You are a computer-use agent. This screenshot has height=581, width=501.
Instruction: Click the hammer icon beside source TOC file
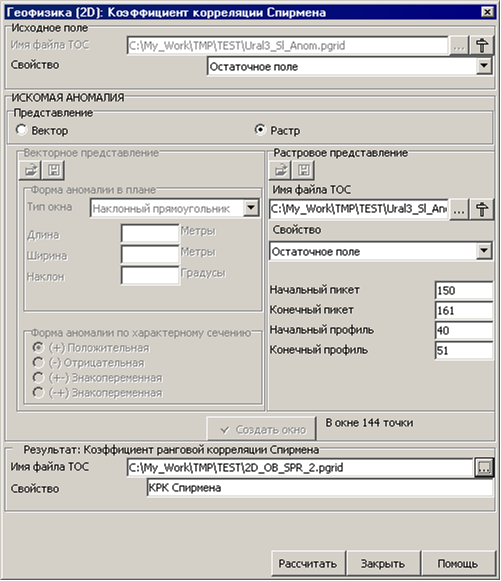pyautogui.click(x=482, y=45)
